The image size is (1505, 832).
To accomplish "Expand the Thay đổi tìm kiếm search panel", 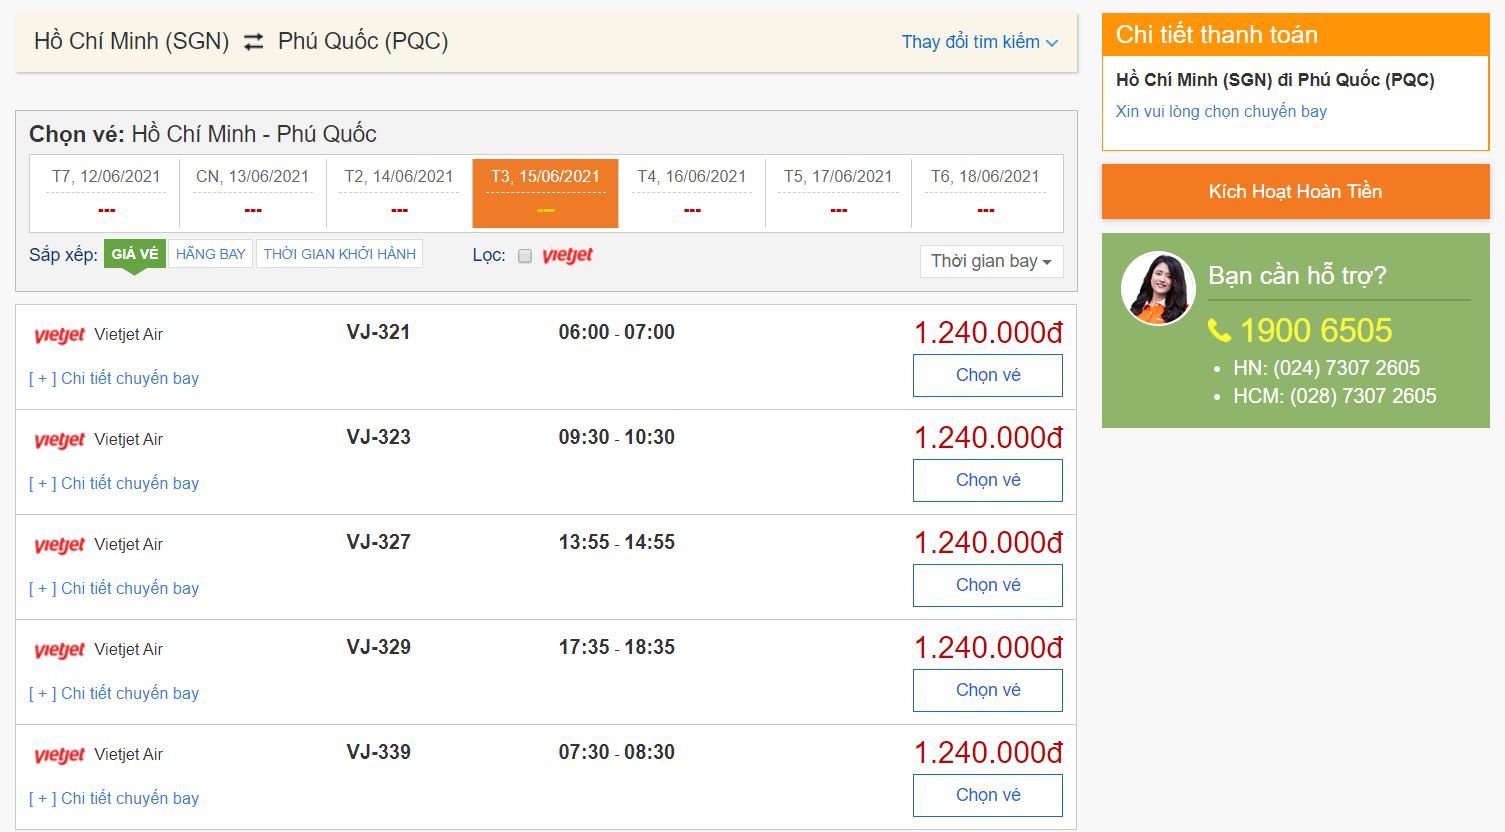I will coord(979,42).
